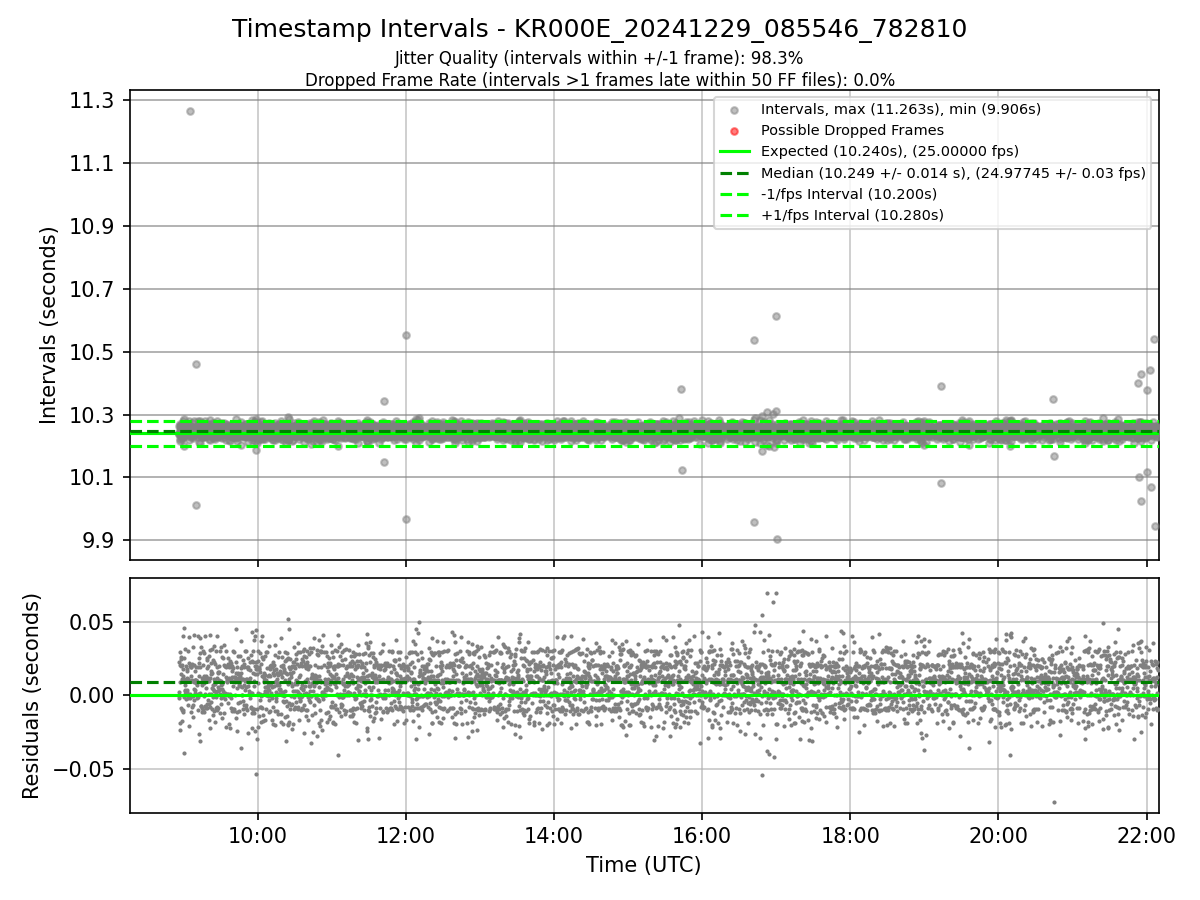Click the grey dot marker beside the 'Intervals, max' legend entry
Viewport: 1200px width, 900px height.
[x=735, y=110]
